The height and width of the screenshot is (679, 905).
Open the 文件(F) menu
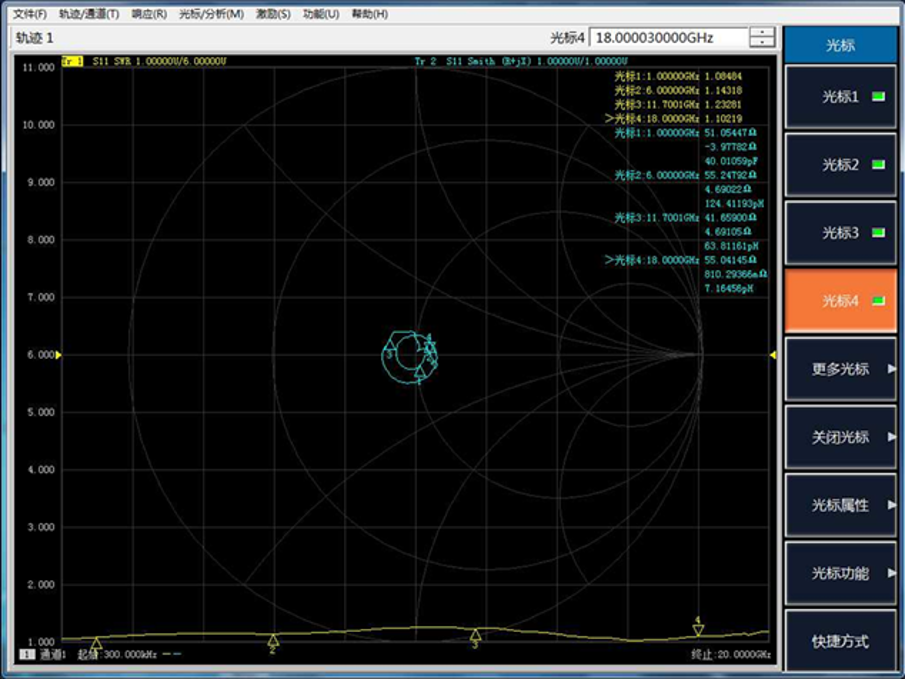pyautogui.click(x=29, y=14)
